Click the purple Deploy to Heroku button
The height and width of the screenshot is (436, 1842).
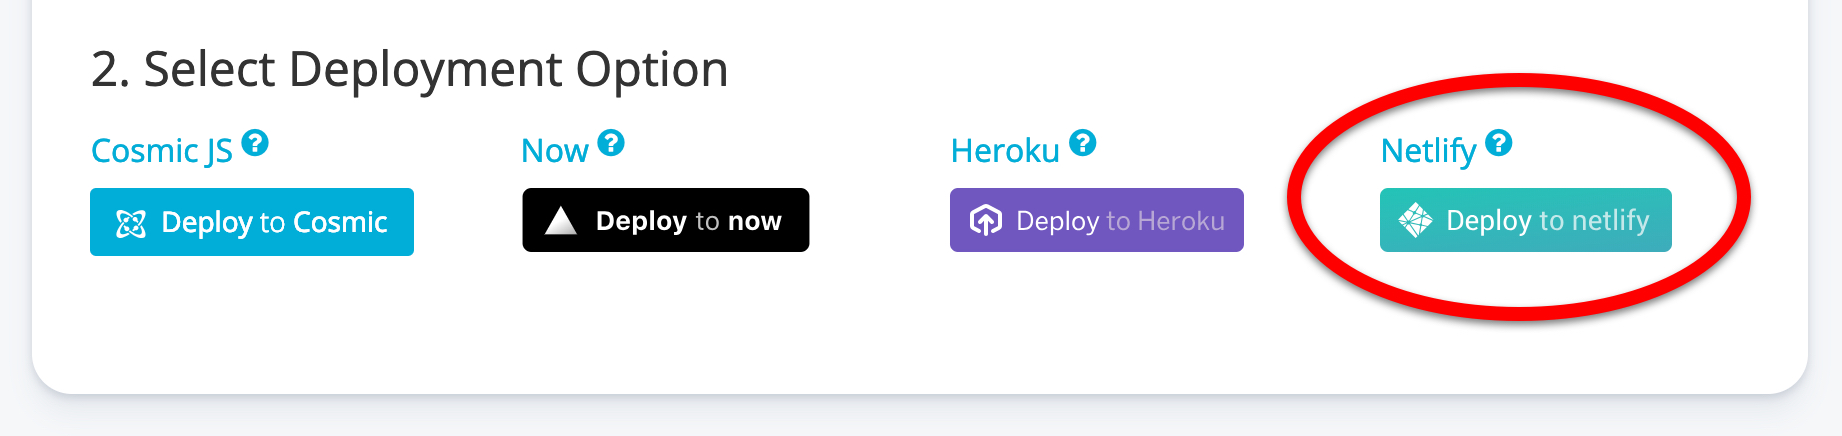coord(1097,220)
